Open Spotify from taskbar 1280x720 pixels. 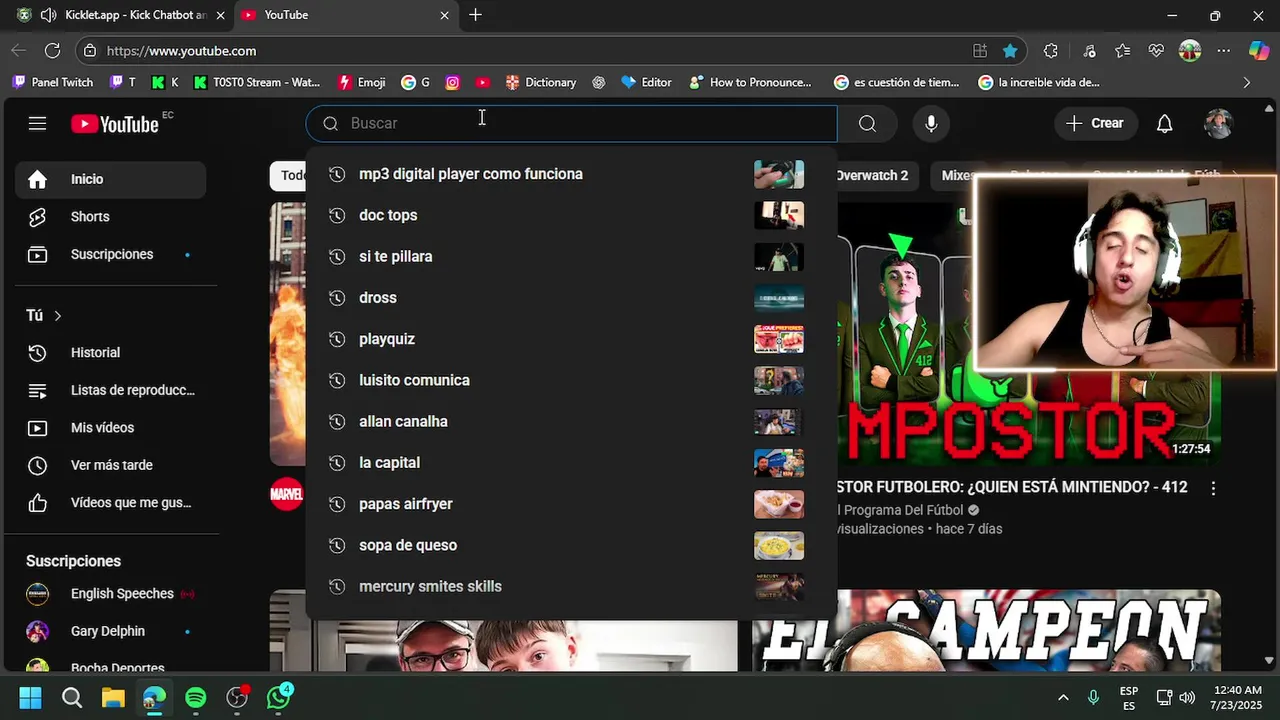(195, 697)
